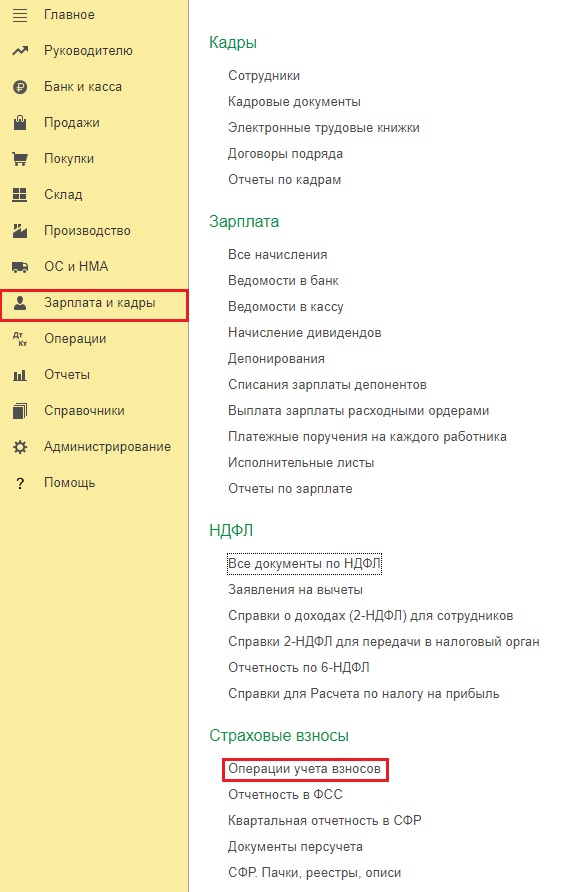Select Отчетность по 6-НДФЛ link

coord(299,667)
